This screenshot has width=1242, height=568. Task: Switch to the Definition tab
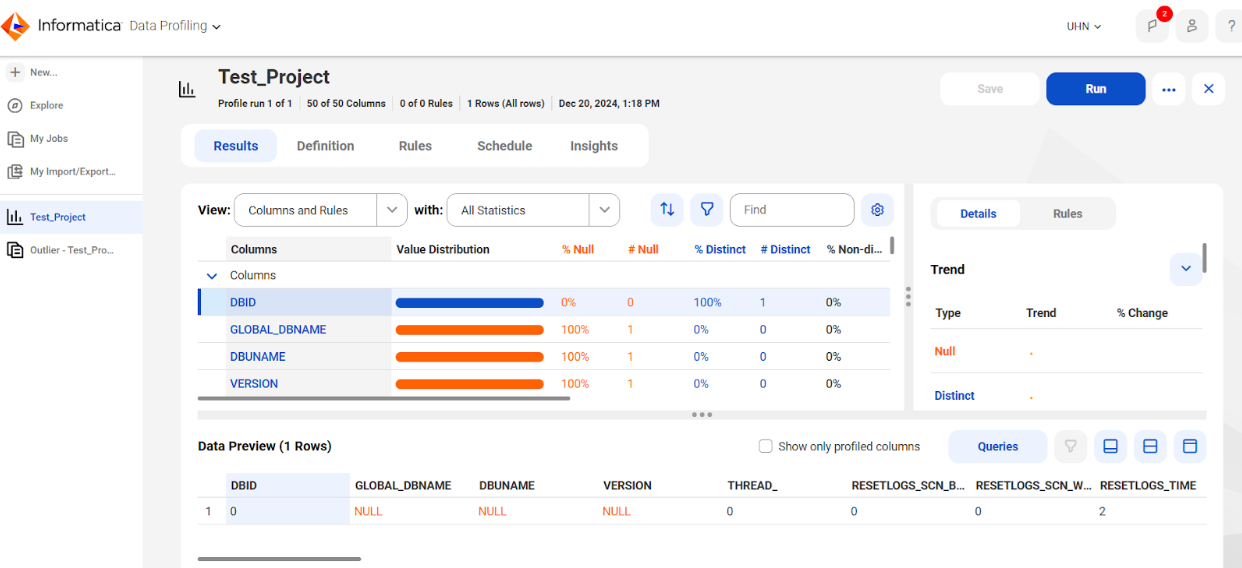point(325,146)
